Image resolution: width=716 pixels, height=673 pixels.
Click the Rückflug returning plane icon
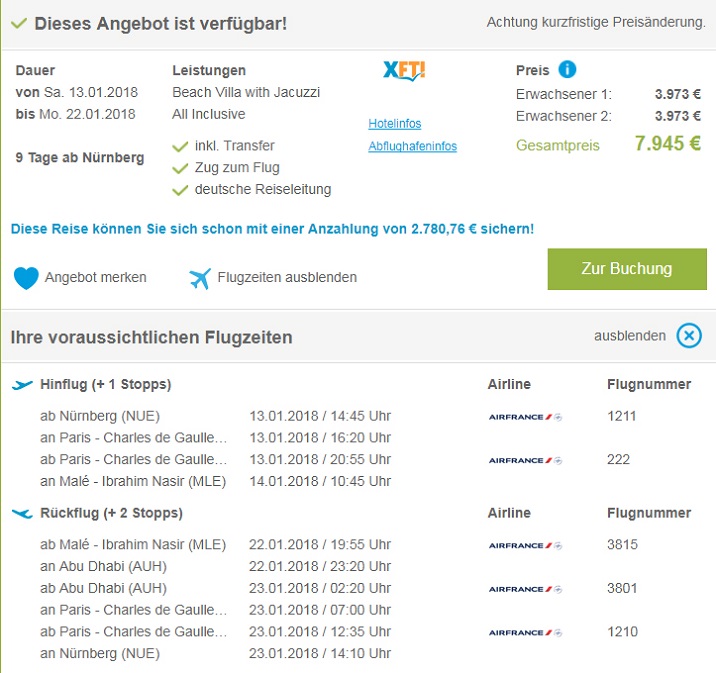(22, 513)
